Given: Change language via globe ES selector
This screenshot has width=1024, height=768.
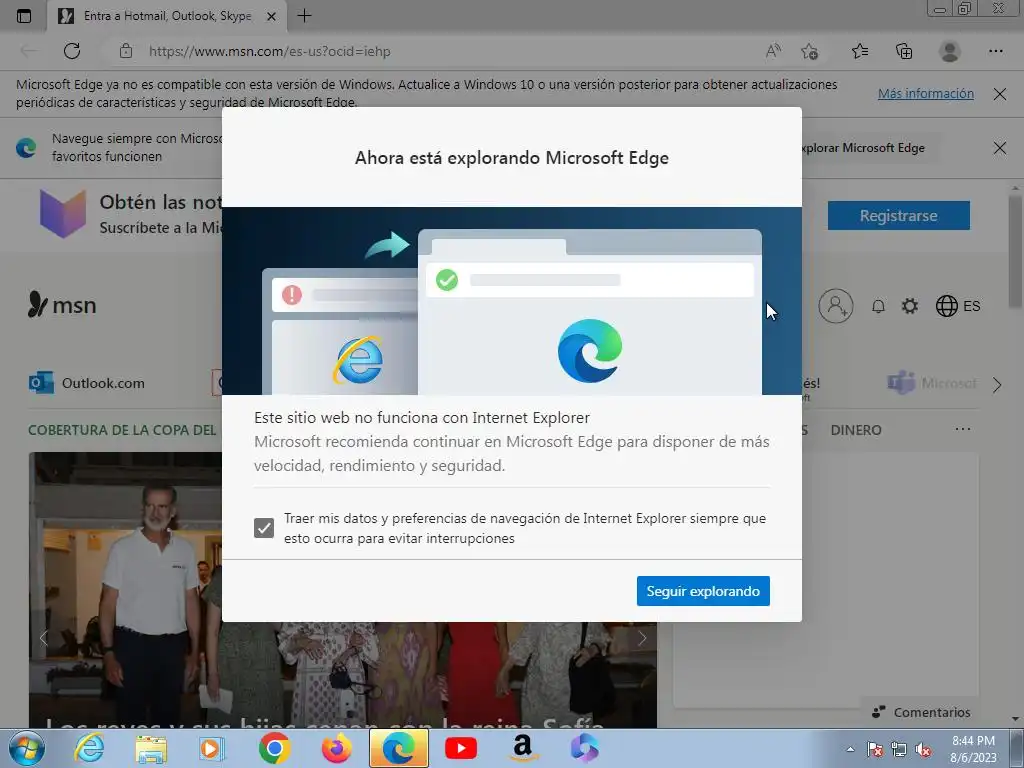Looking at the screenshot, I should click(958, 306).
